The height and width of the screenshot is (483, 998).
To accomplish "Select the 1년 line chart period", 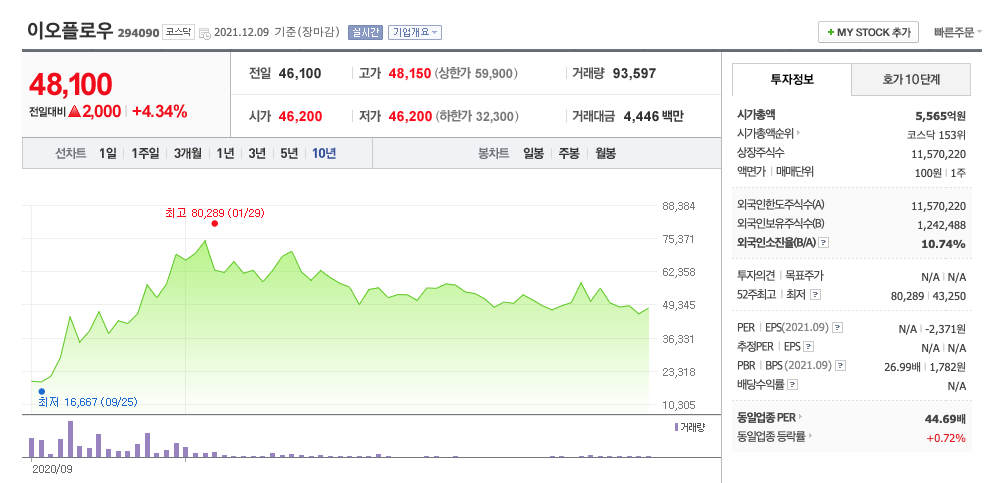I will (225, 153).
